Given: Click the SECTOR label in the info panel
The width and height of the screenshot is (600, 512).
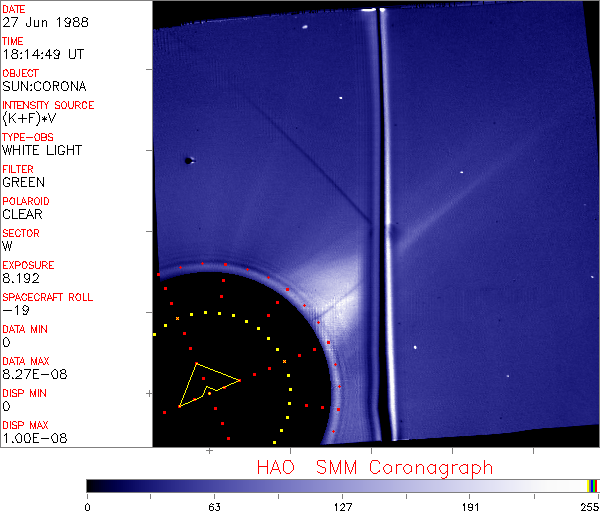Looking at the screenshot, I should (21, 233).
